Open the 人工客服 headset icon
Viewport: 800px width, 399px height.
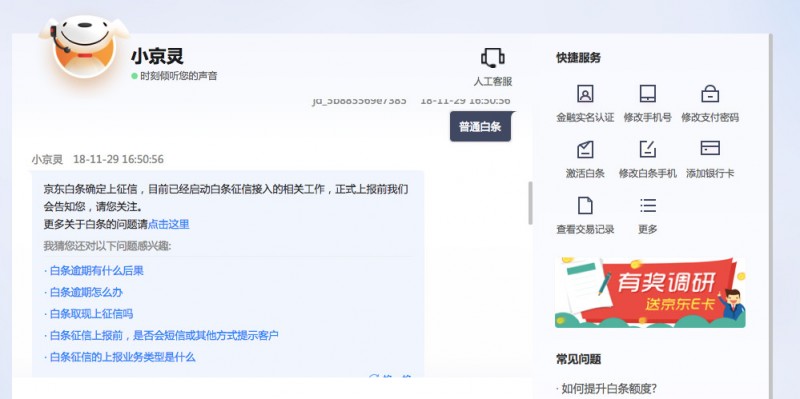point(492,58)
